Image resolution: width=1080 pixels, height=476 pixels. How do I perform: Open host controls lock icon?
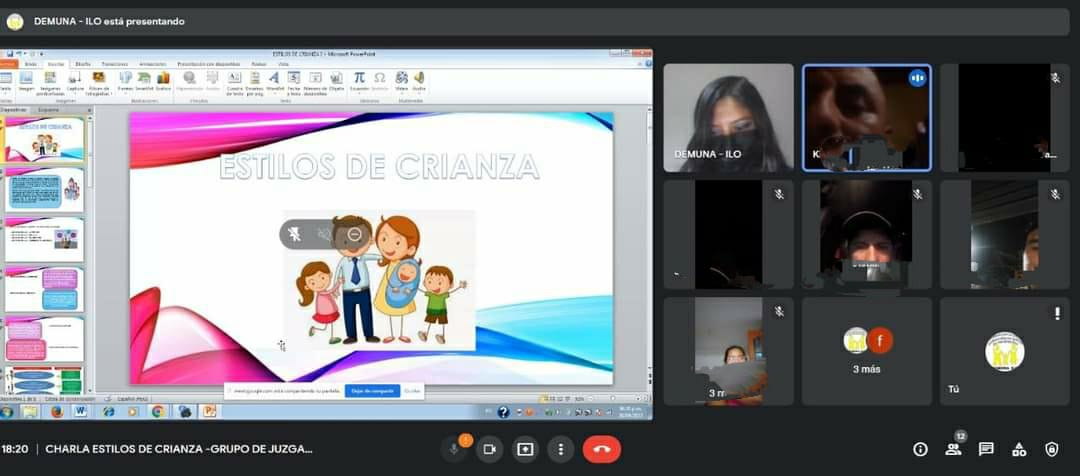pos(1052,450)
